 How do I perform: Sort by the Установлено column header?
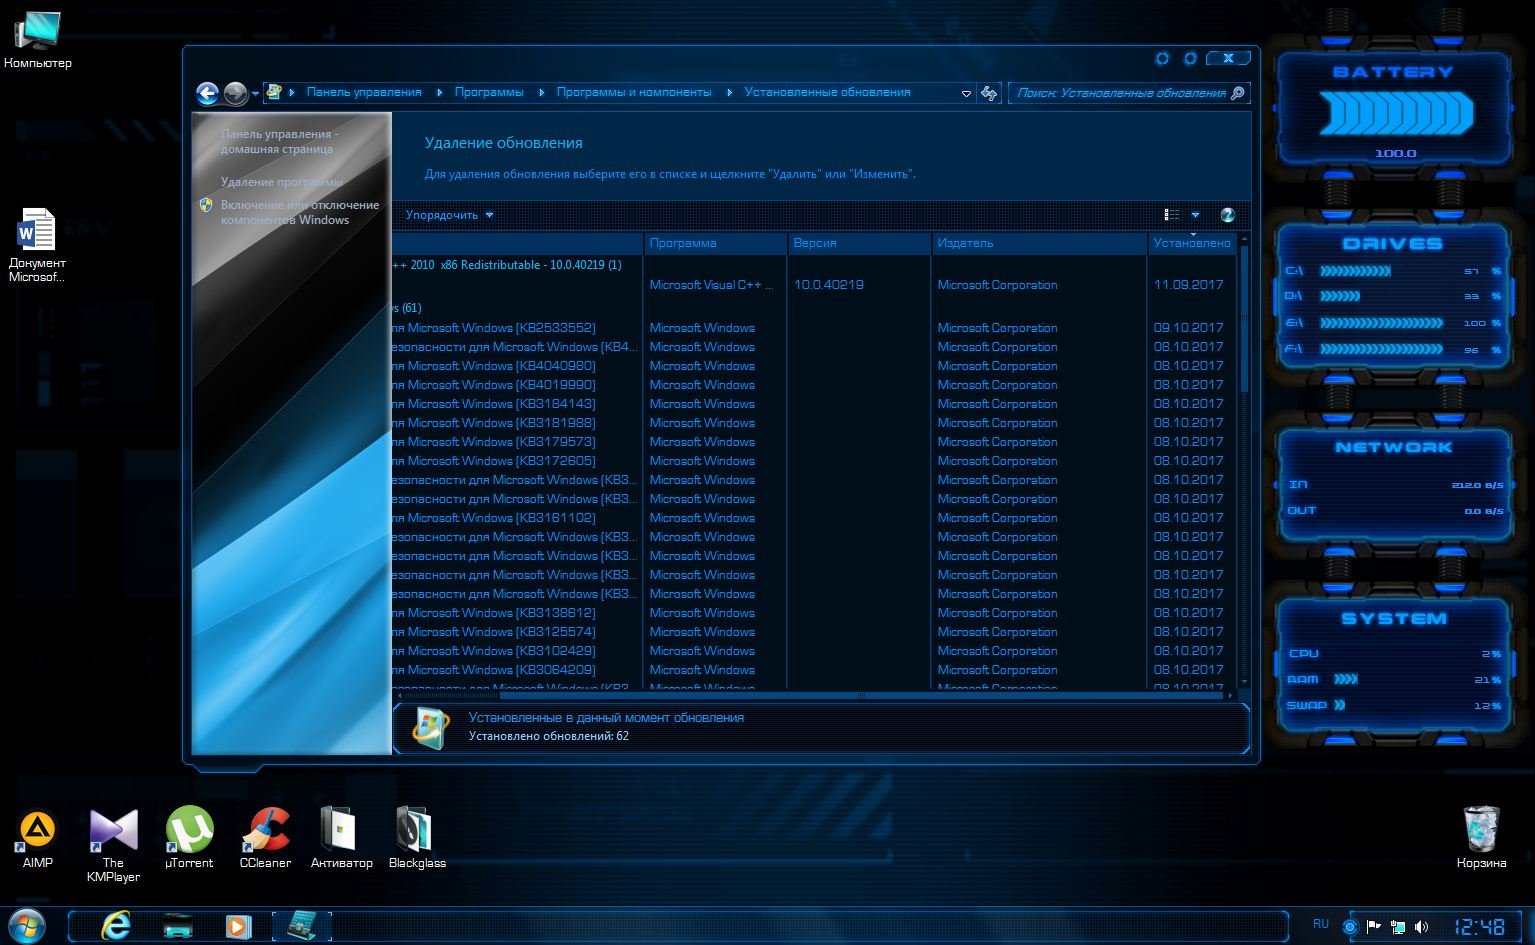pos(1192,243)
